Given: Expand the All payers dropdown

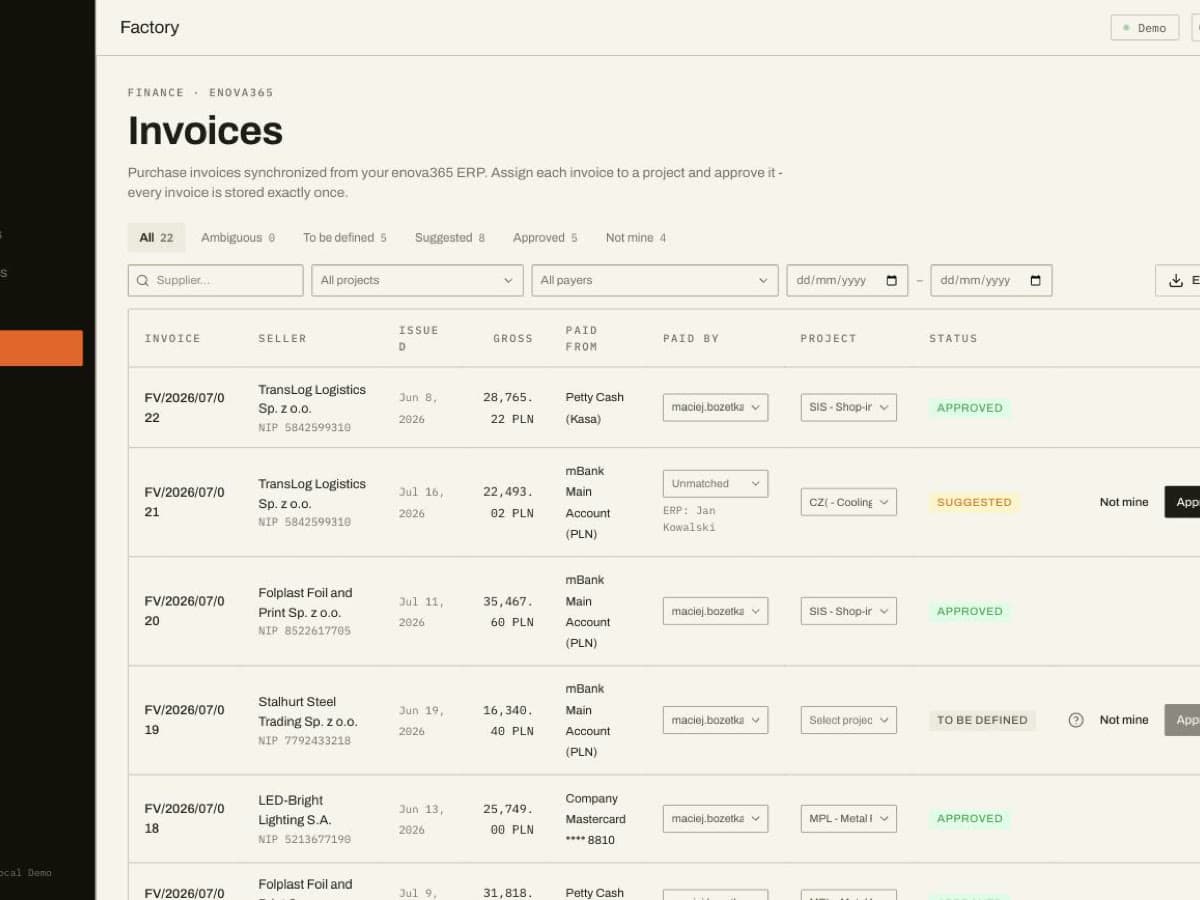Looking at the screenshot, I should (x=655, y=281).
